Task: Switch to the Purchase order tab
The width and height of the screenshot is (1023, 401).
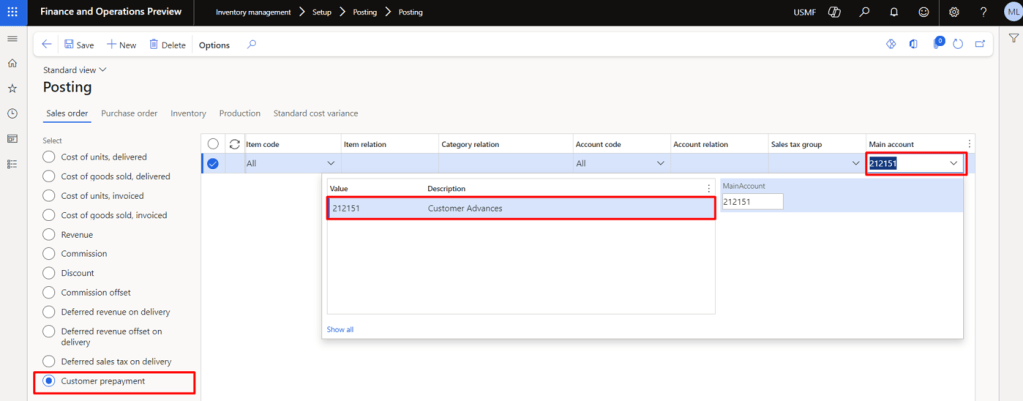Action: pyautogui.click(x=129, y=113)
